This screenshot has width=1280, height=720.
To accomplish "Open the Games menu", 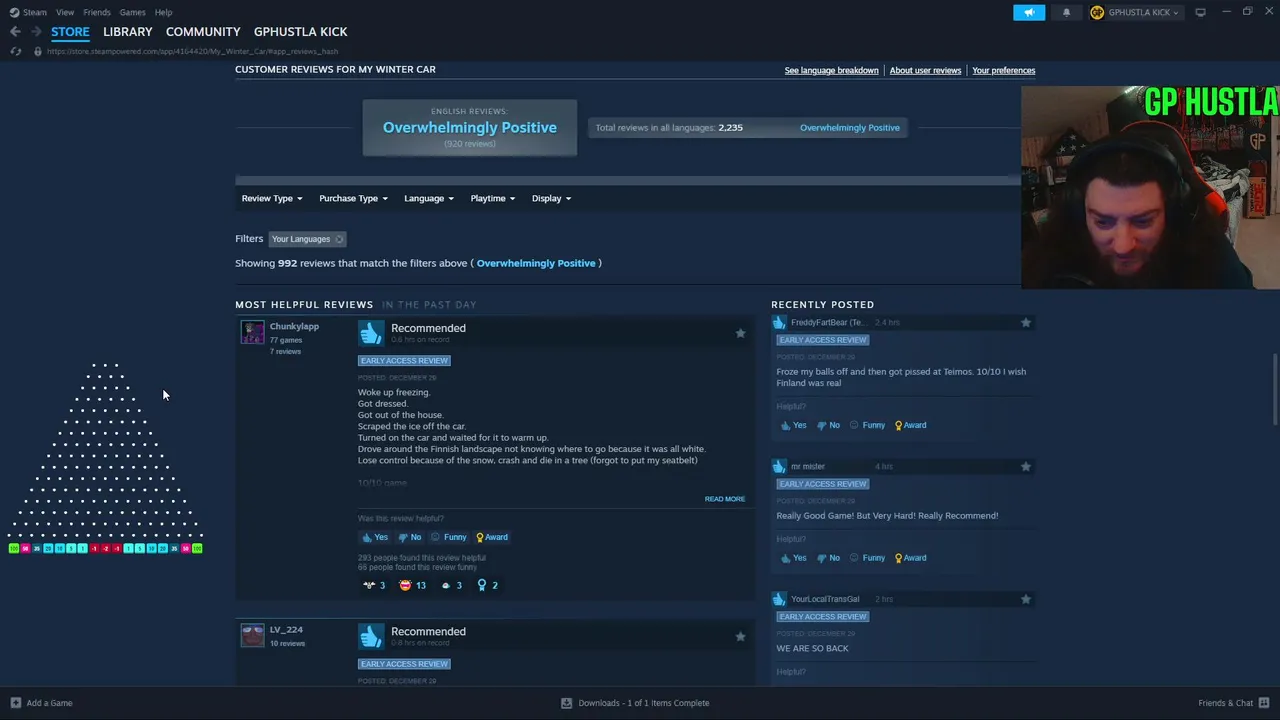I will 132,12.
